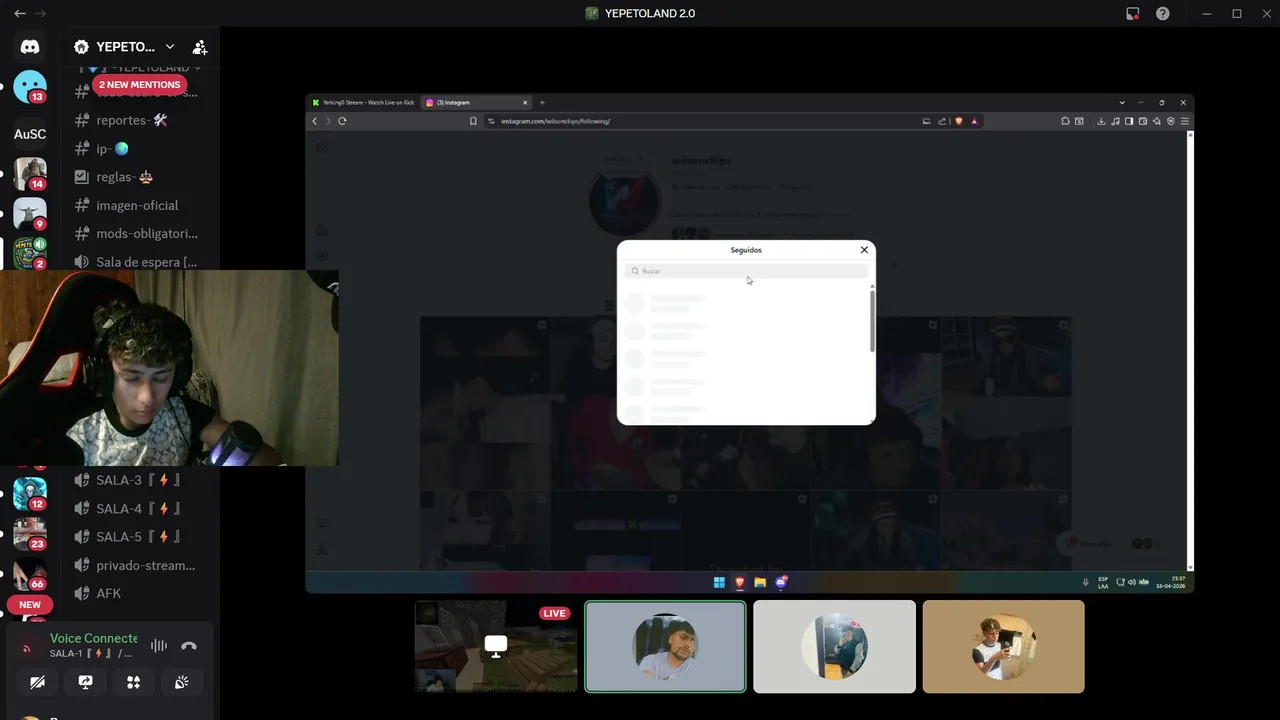Reload the page in the streamed browser
The image size is (1280, 720).
342,121
